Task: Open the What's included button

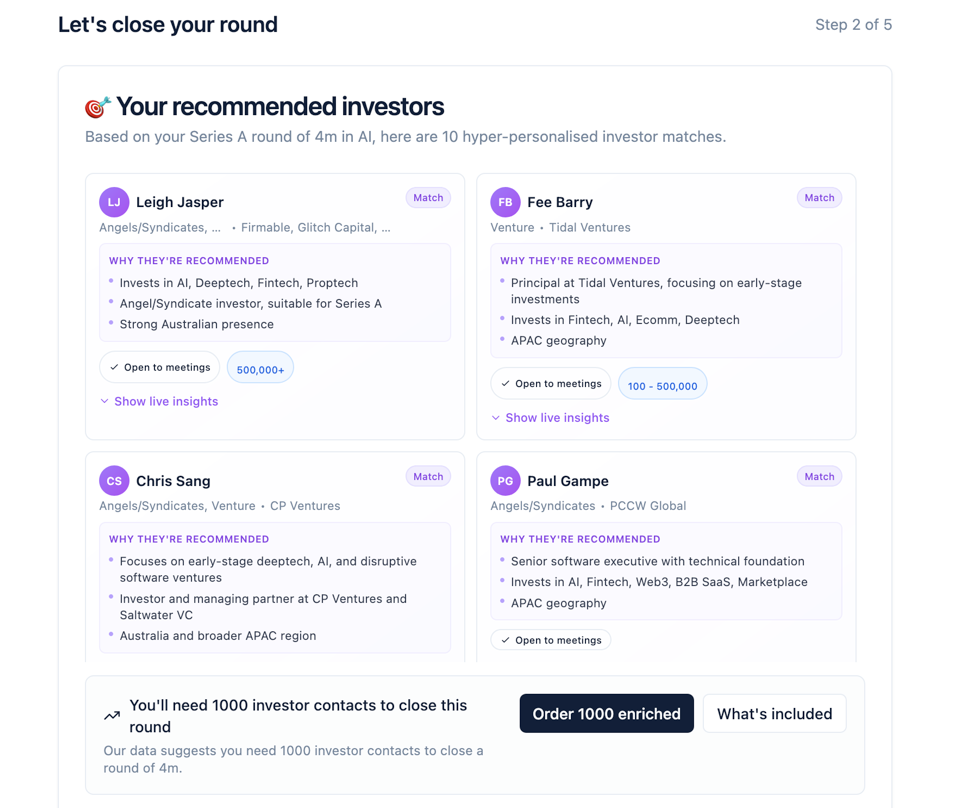Action: click(774, 714)
